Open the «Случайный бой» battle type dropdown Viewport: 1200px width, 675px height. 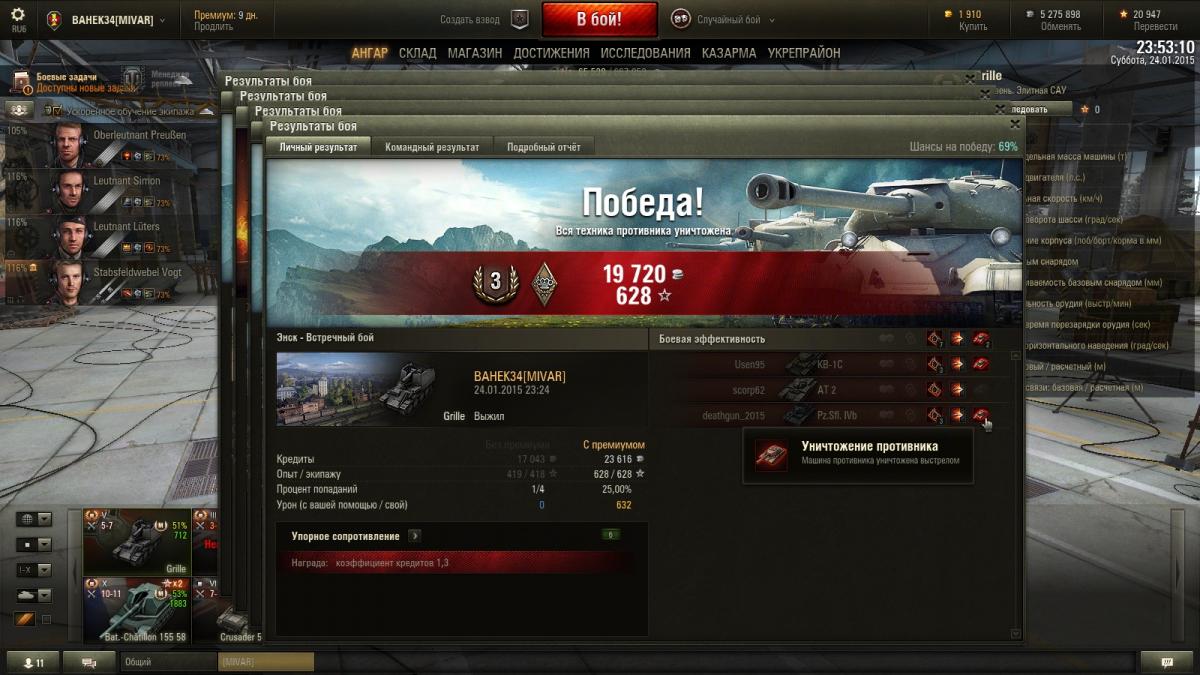724,19
